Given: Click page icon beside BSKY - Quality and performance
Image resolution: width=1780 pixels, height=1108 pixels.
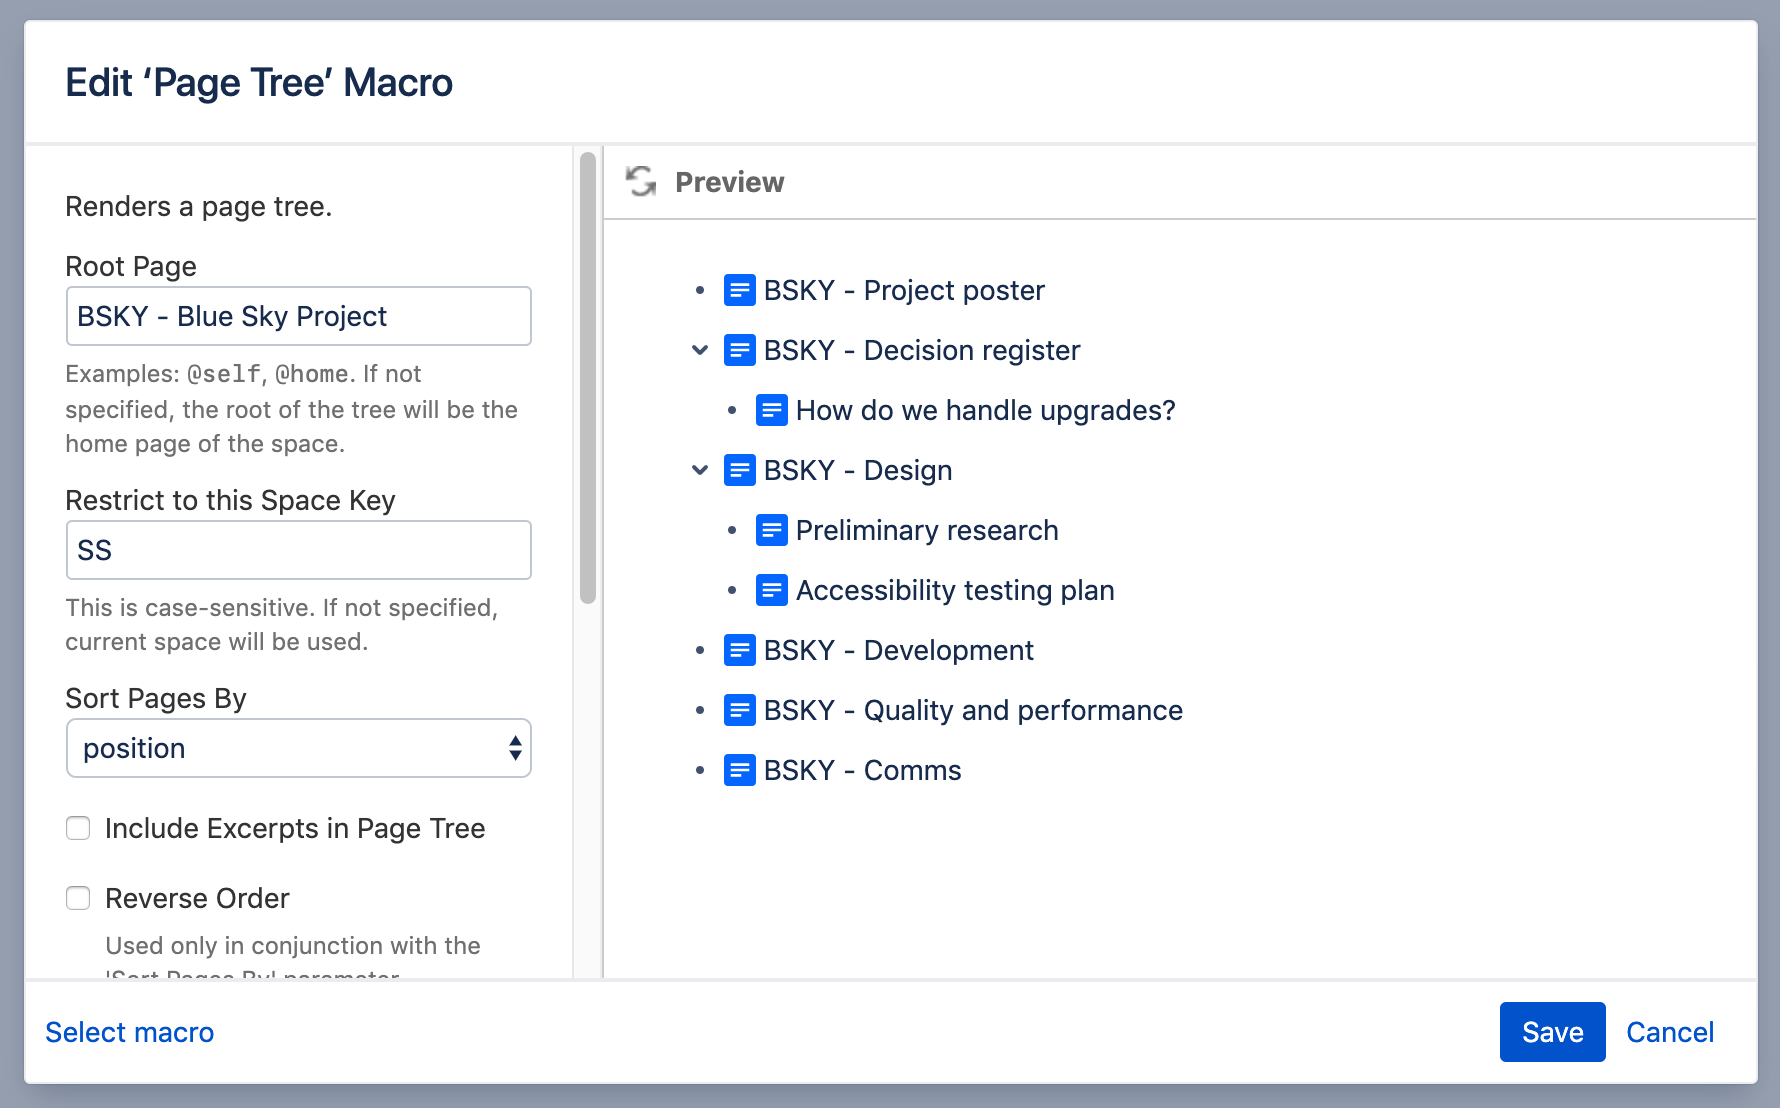Looking at the screenshot, I should tap(740, 710).
